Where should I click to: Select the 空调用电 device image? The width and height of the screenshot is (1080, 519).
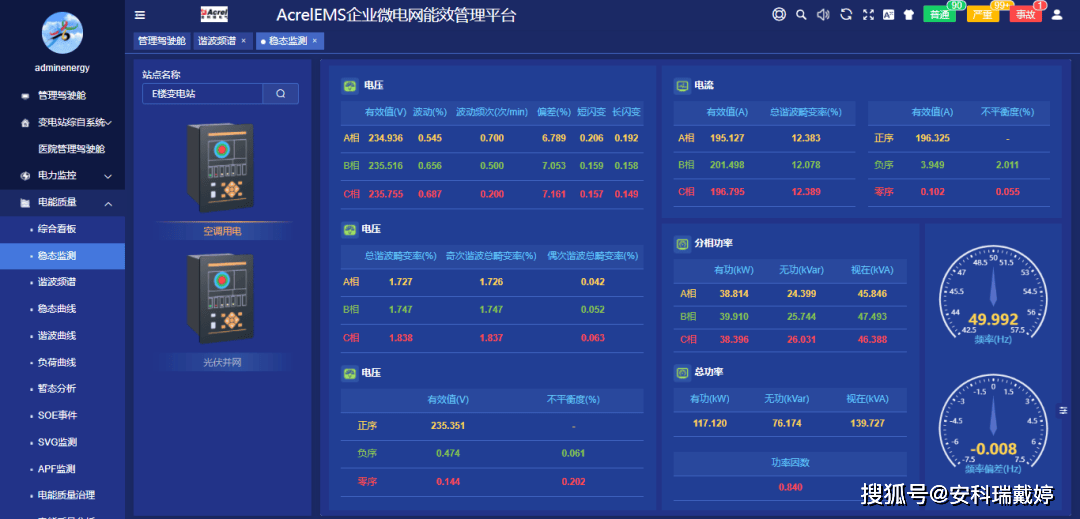(220, 169)
